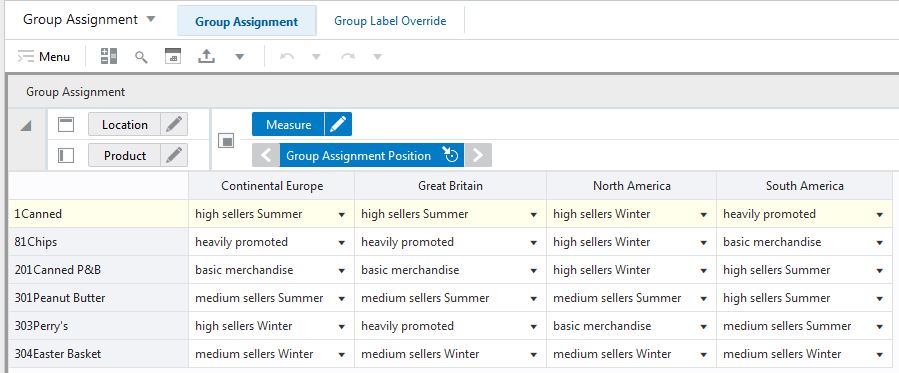Switch to the Group Assignment tab
Image resolution: width=899 pixels, height=373 pixels.
tap(247, 21)
